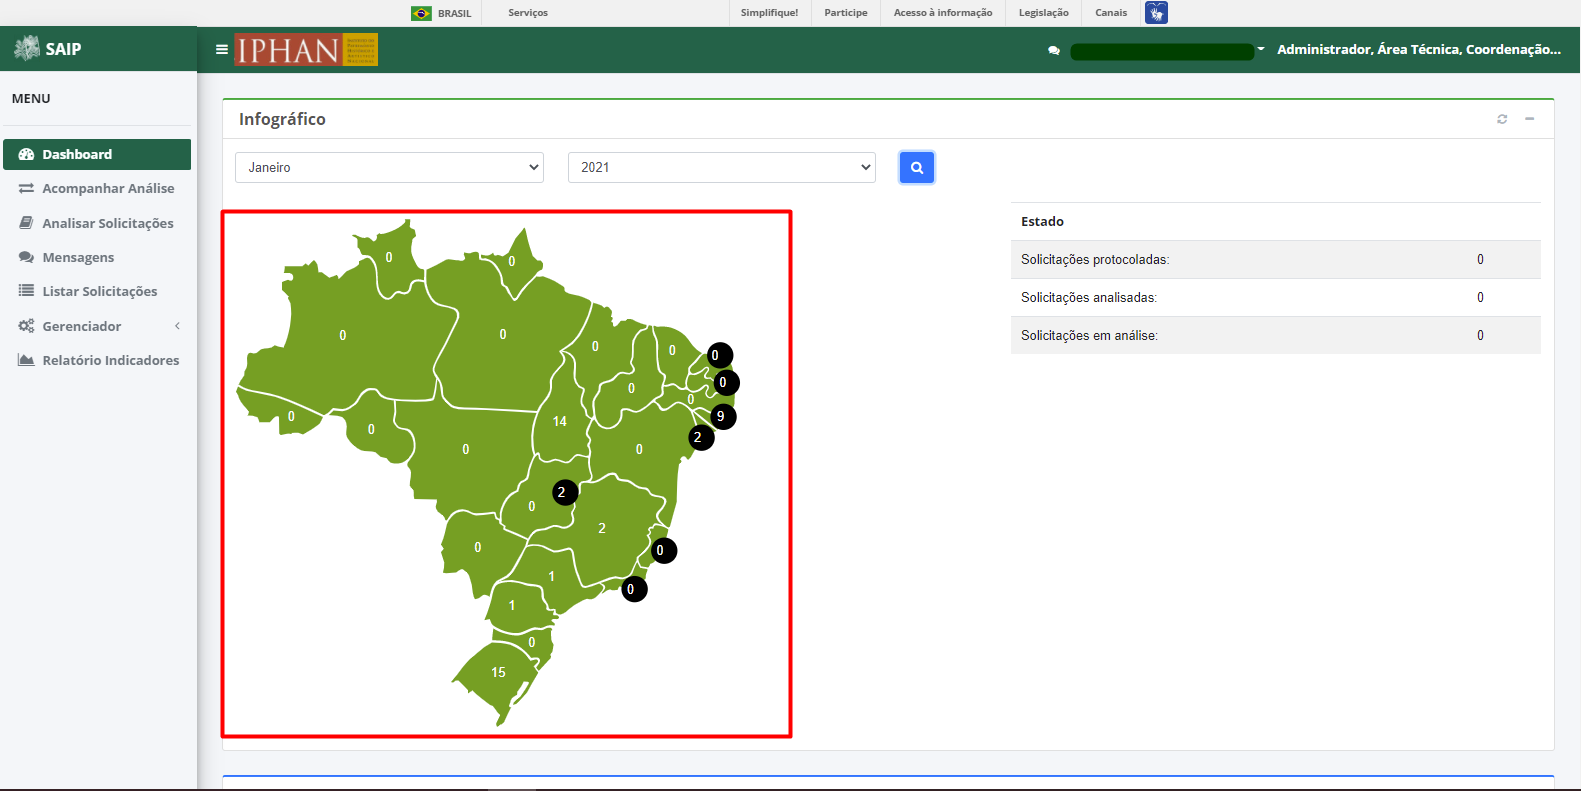Click the Solicitações analisadas row
1581x791 pixels.
(1276, 297)
